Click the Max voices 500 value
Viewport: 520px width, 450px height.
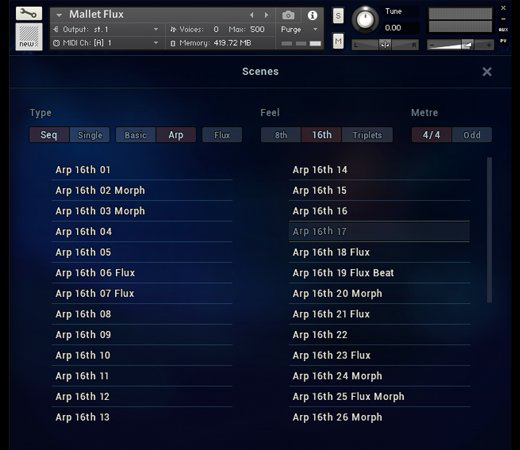coord(257,29)
